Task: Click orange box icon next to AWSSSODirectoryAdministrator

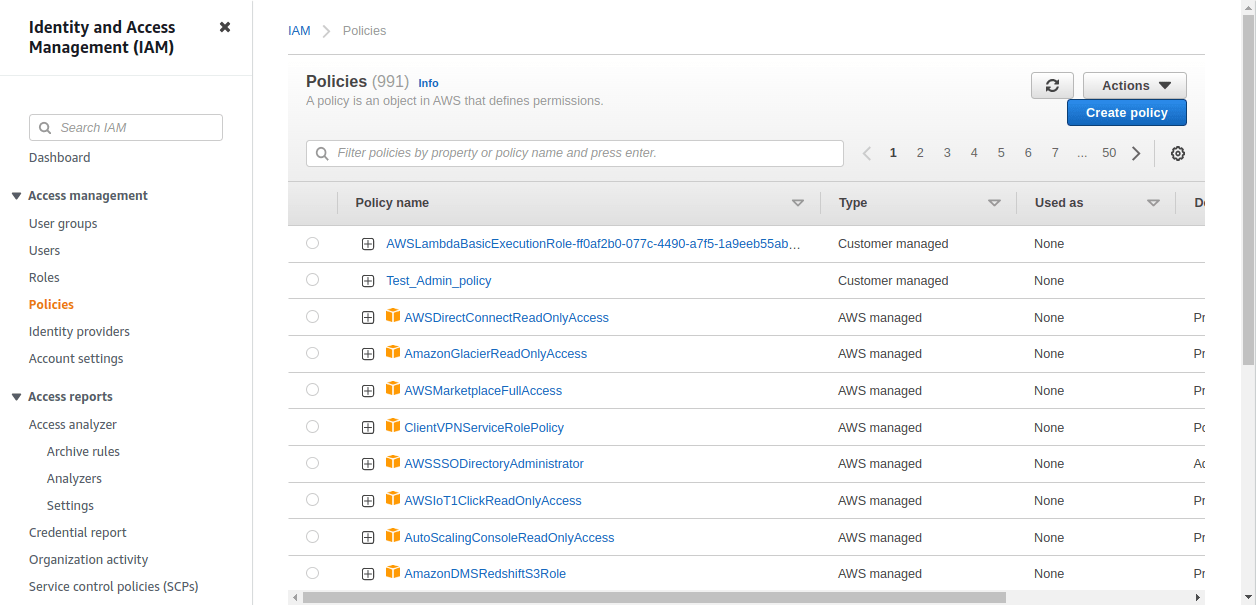Action: (393, 462)
